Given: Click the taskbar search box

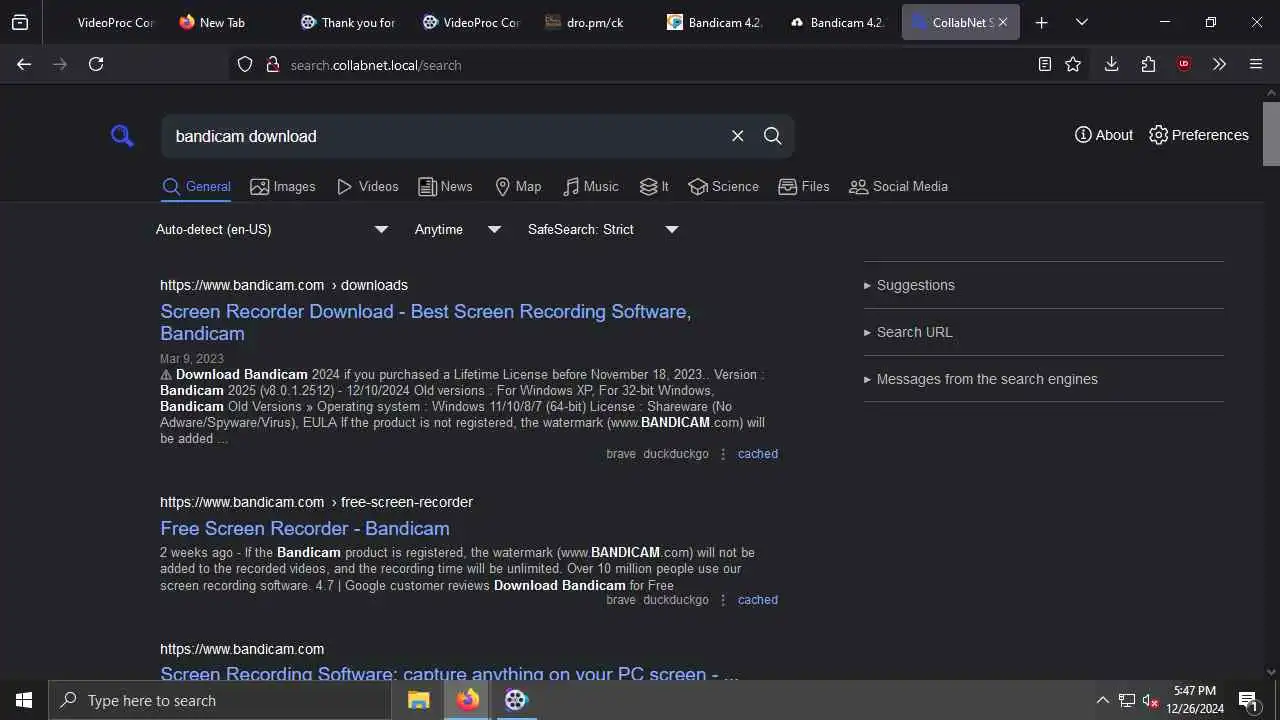Looking at the screenshot, I should tap(220, 700).
